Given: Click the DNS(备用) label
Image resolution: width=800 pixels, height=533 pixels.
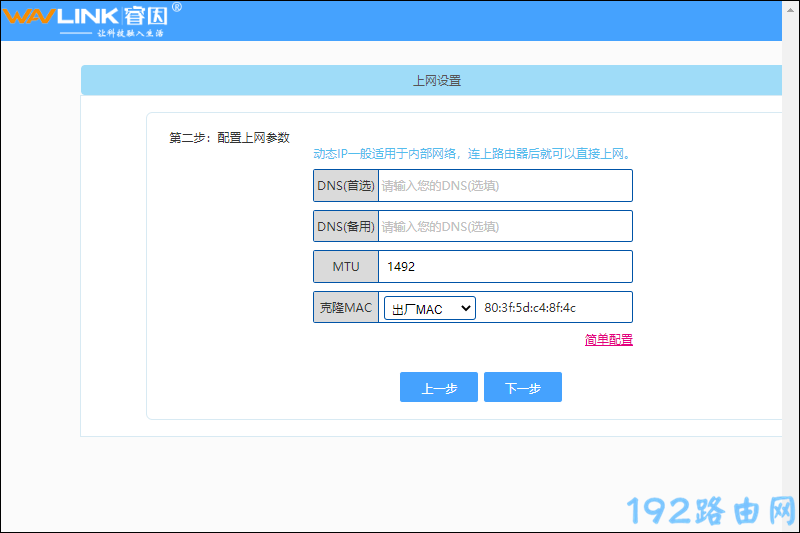Looking at the screenshot, I should pos(345,227).
